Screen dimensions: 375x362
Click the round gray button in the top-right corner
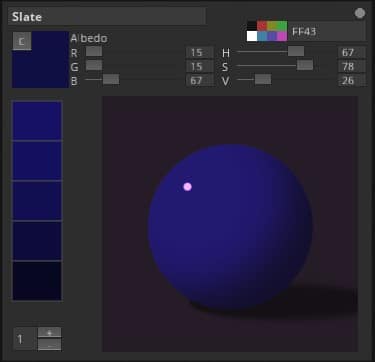360,13
